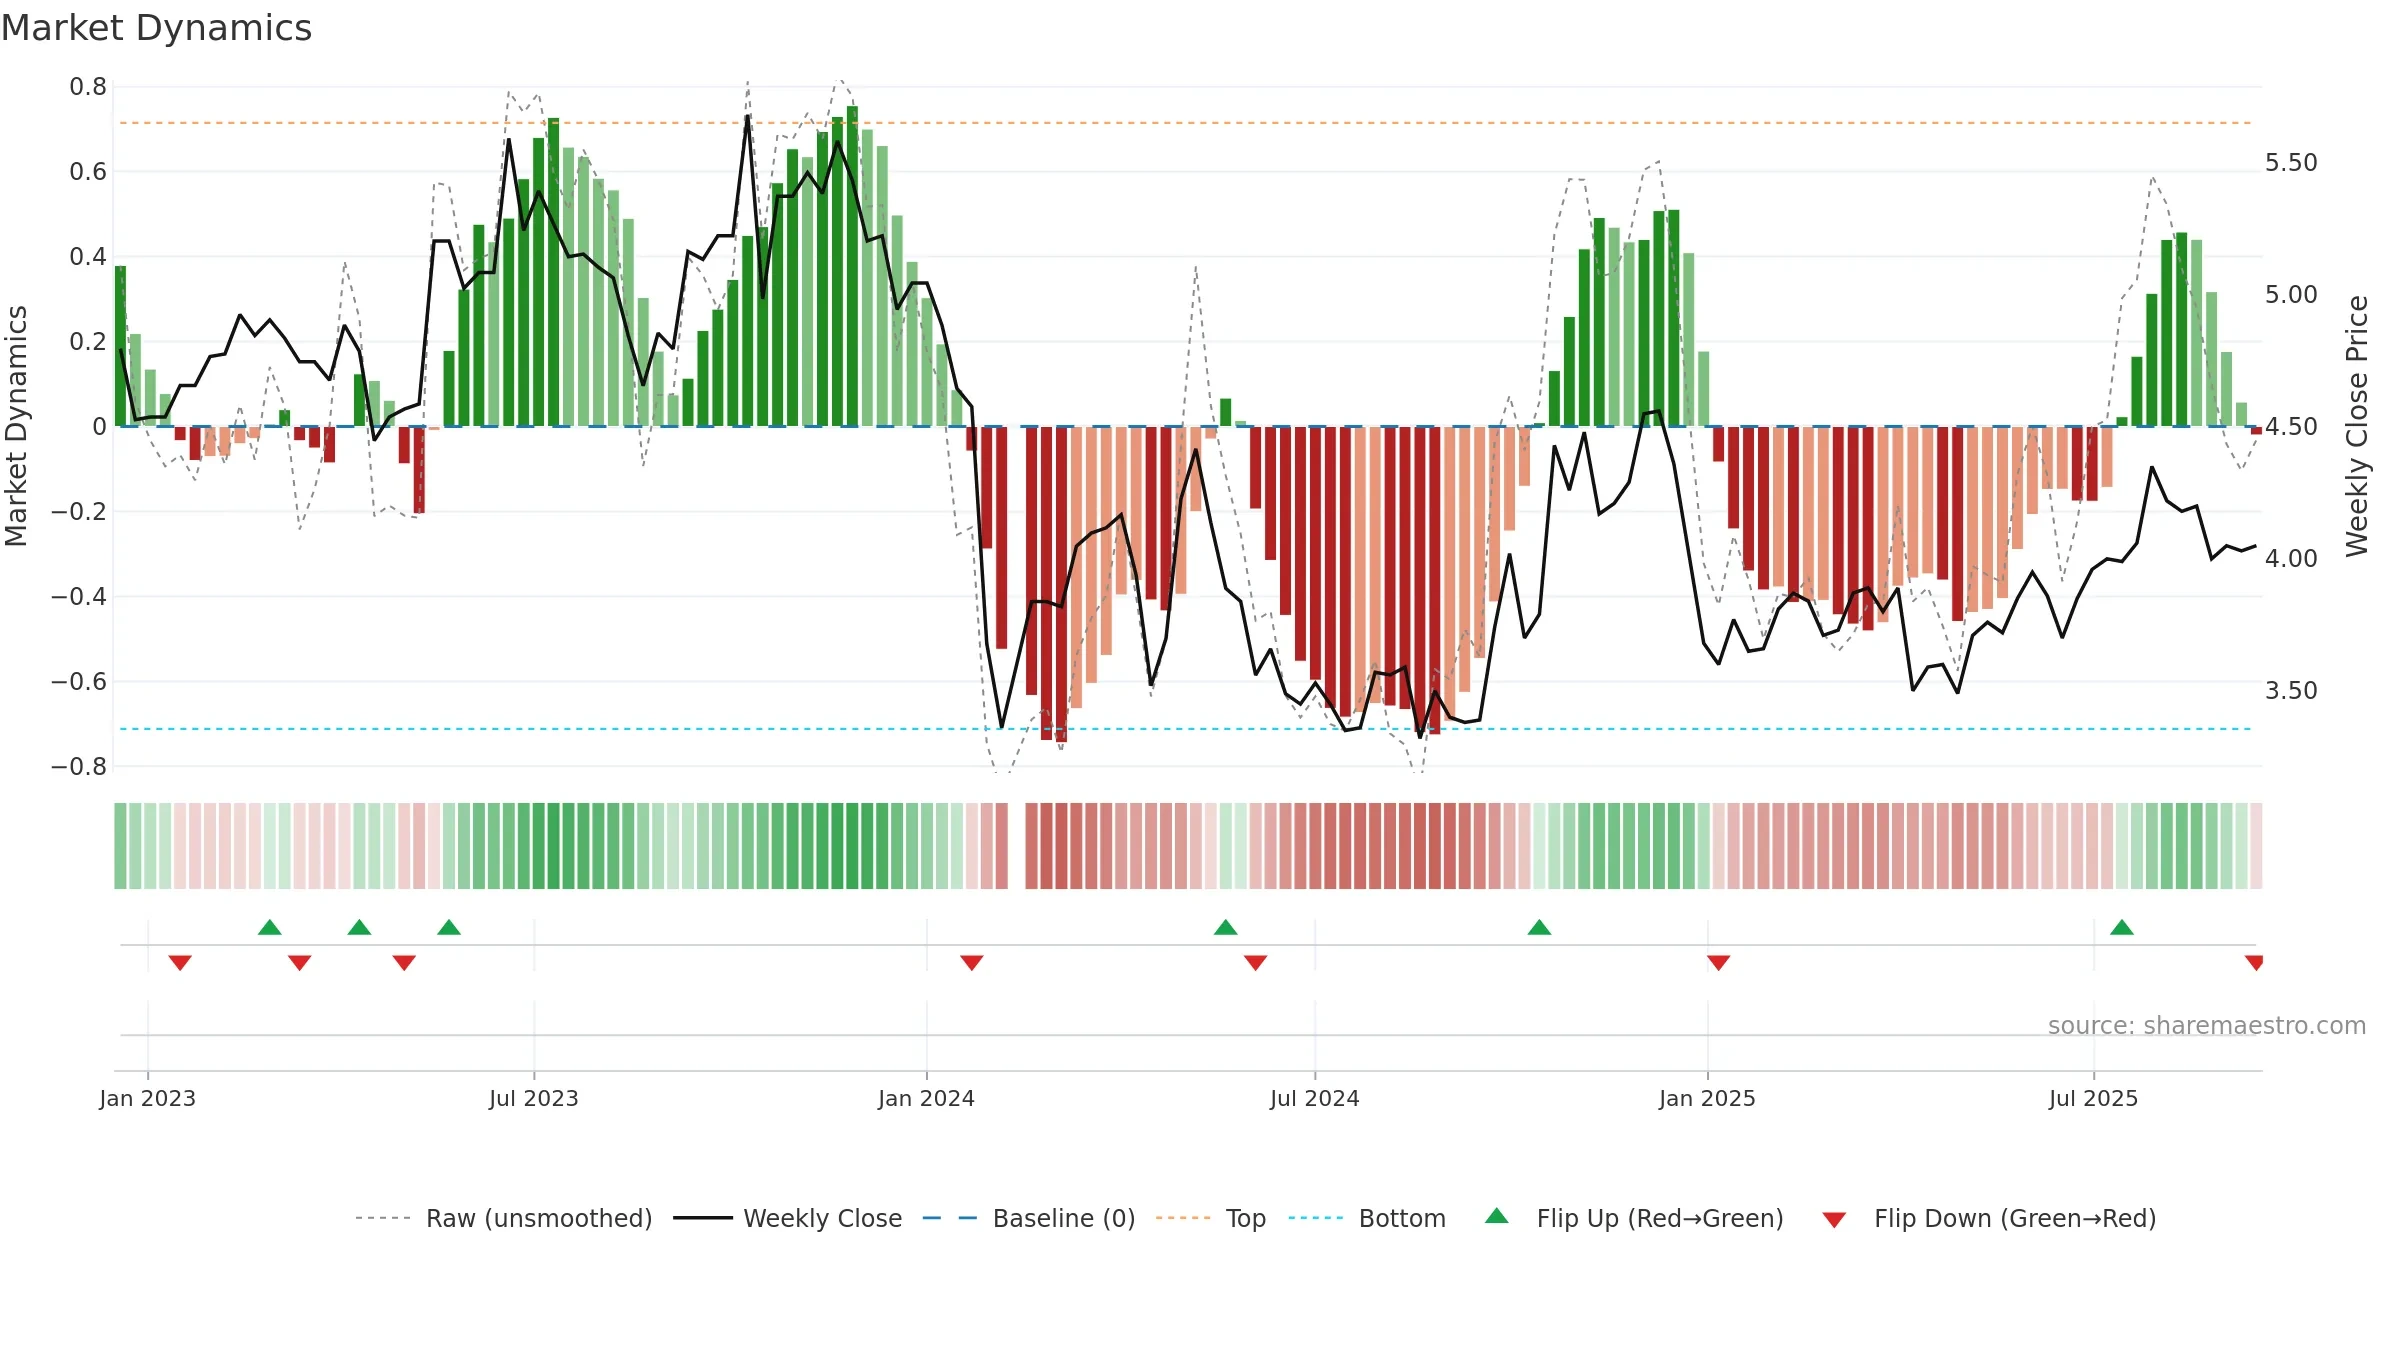Click the 4.00 price tick on the right axis
This screenshot has width=2400, height=1350.
tap(2291, 559)
